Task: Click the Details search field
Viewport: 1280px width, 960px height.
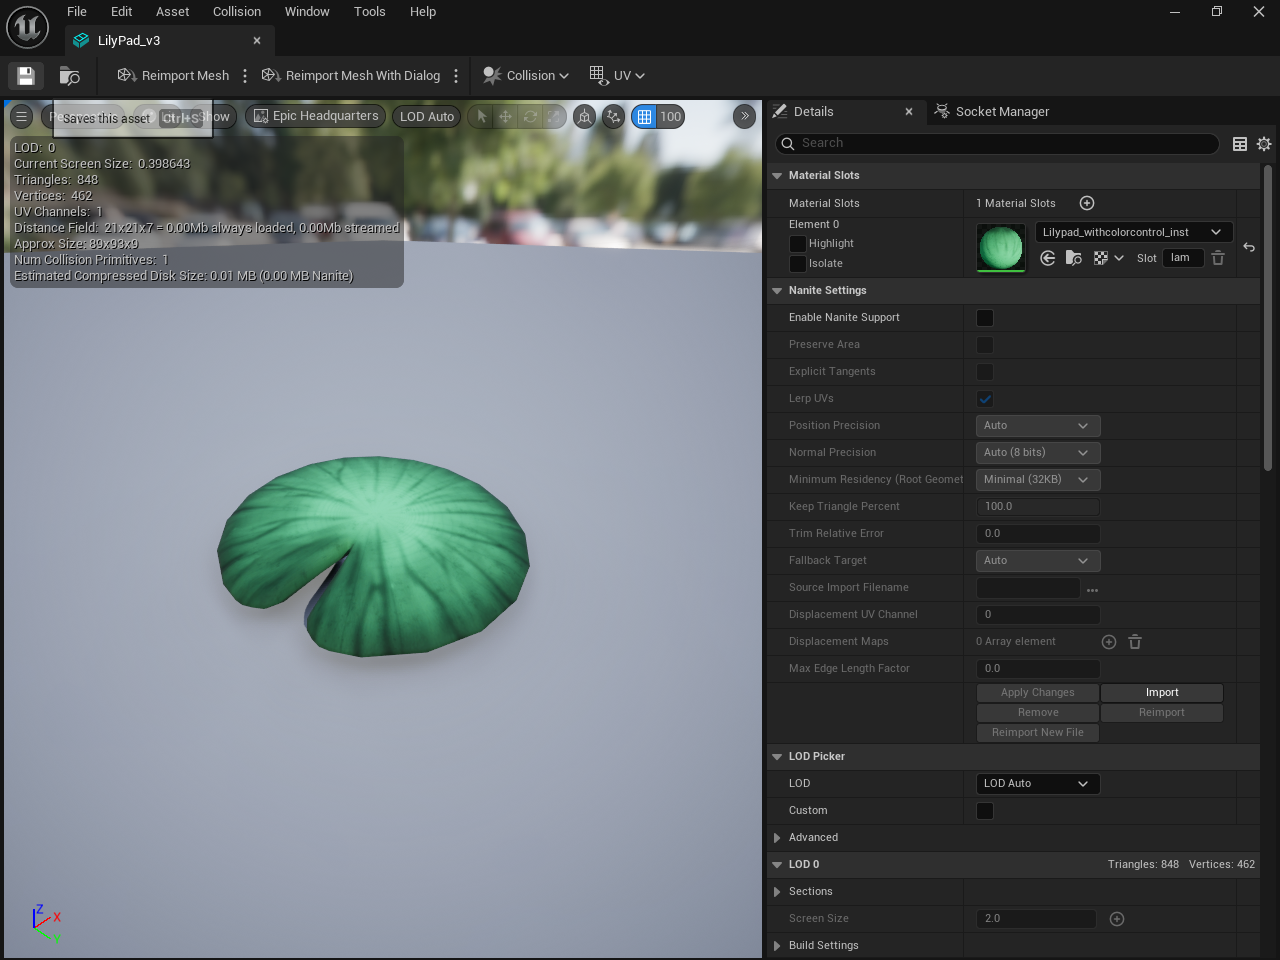Action: [x=997, y=144]
